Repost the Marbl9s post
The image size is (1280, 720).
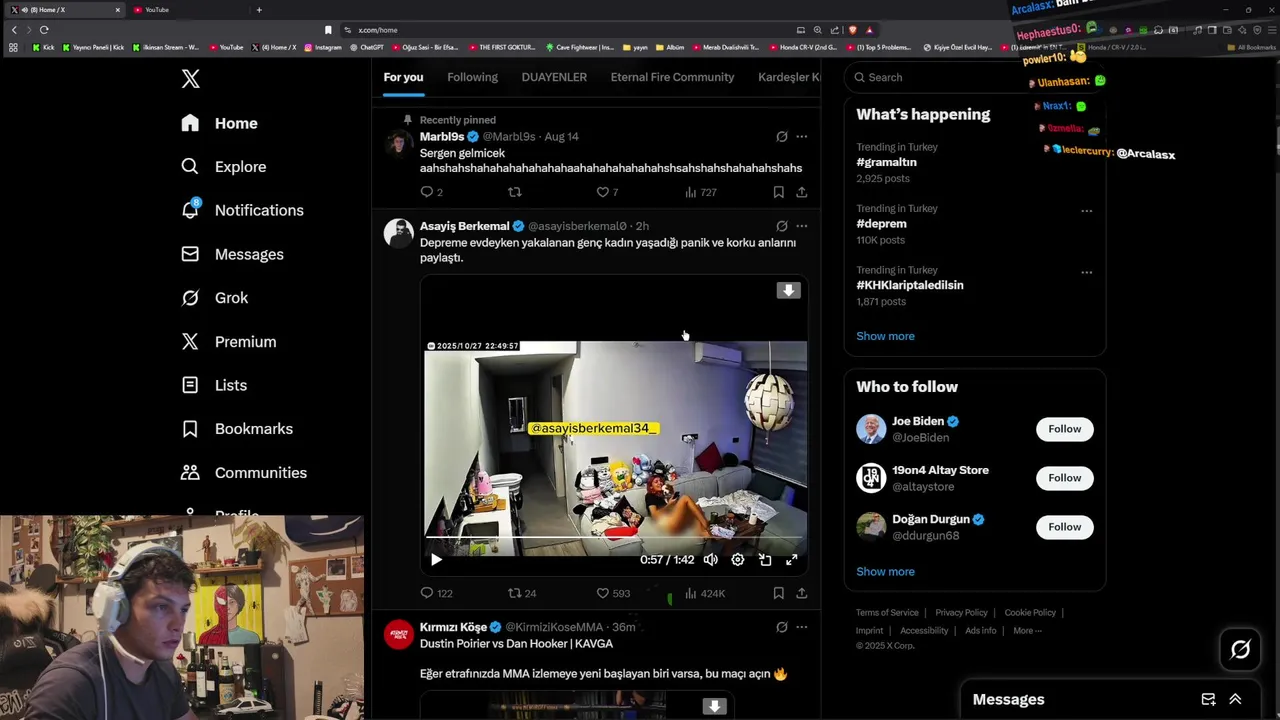[x=515, y=192]
